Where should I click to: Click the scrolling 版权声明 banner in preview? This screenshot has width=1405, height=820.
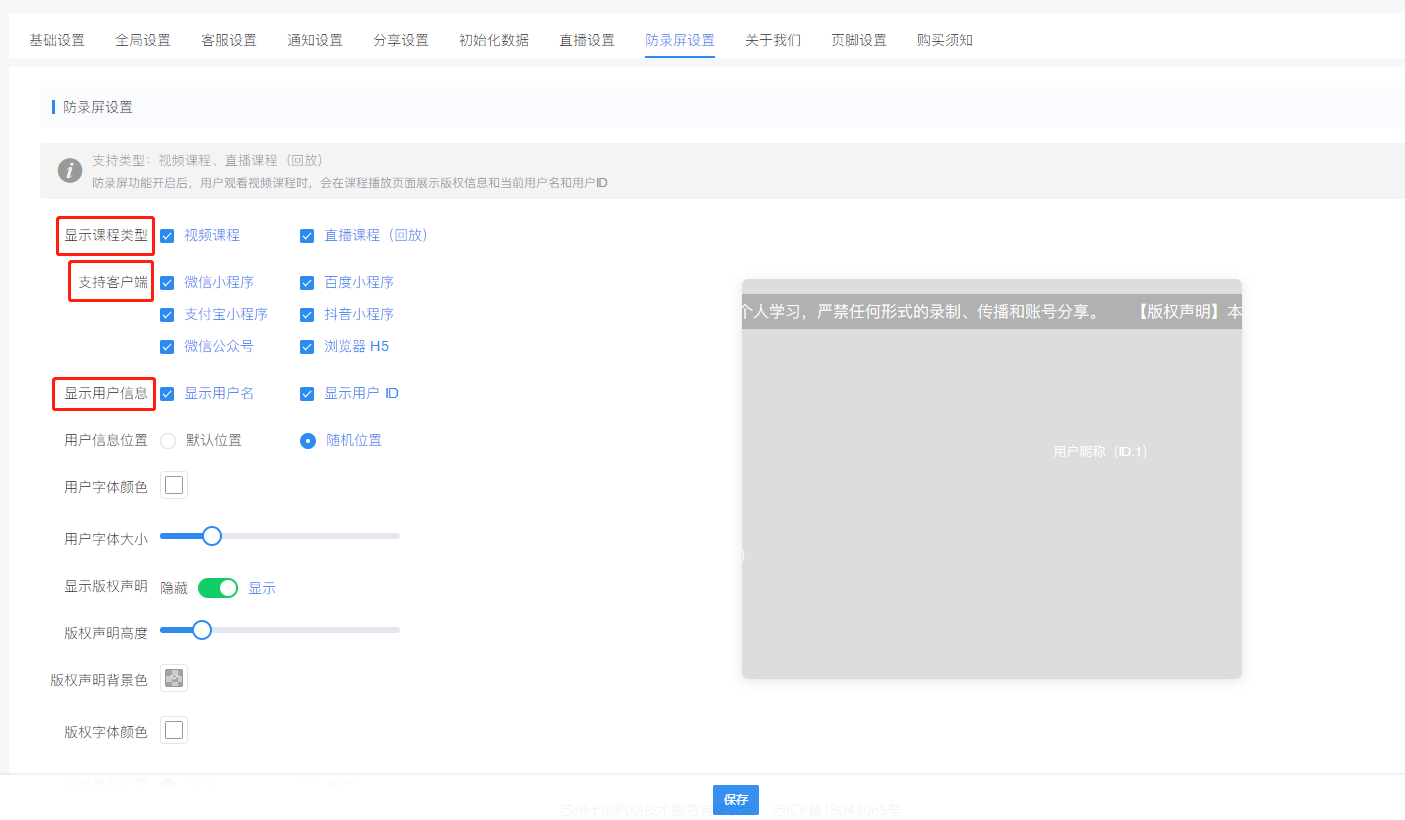(992, 312)
